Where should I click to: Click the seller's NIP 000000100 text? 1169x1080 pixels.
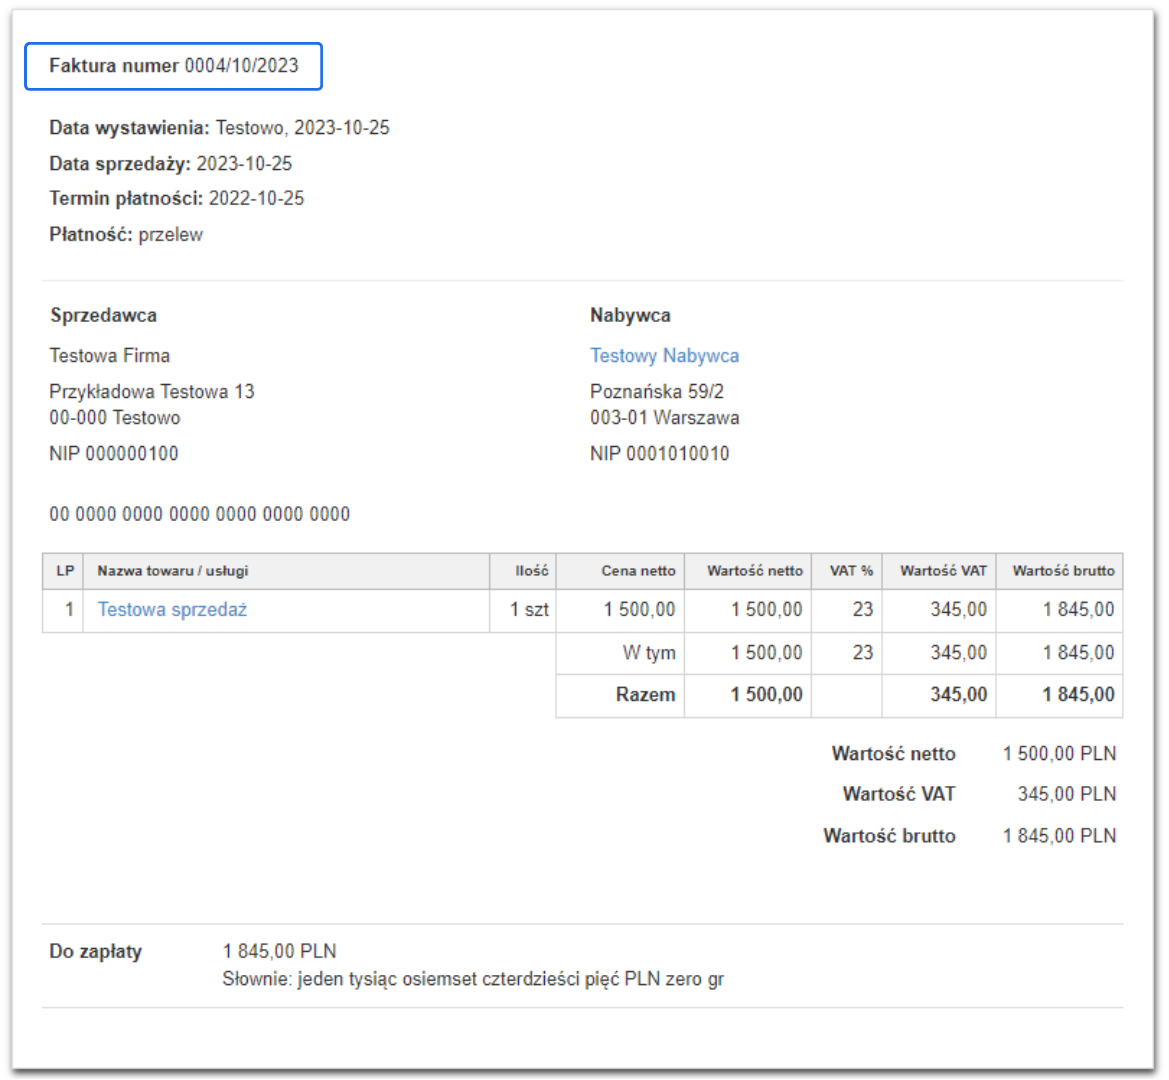point(114,454)
